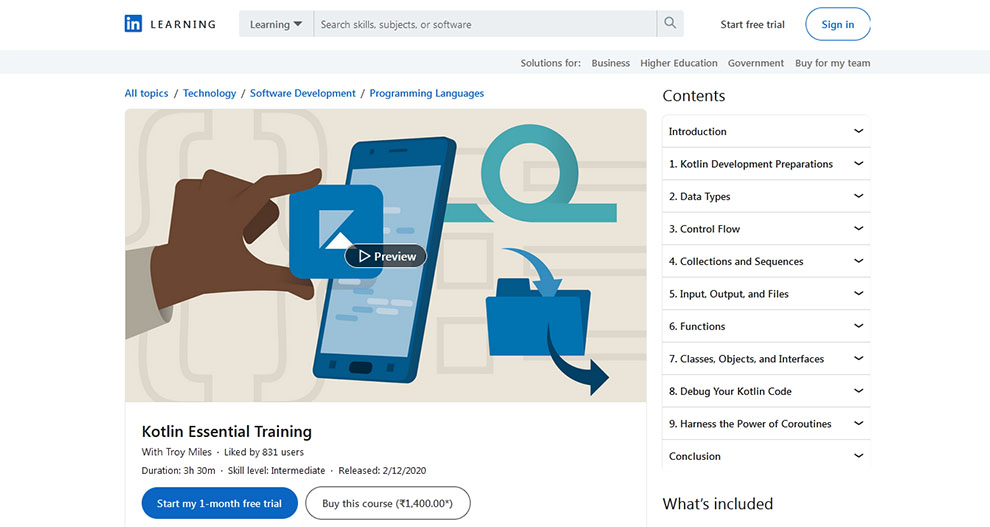Click the search skills input field

[485, 24]
